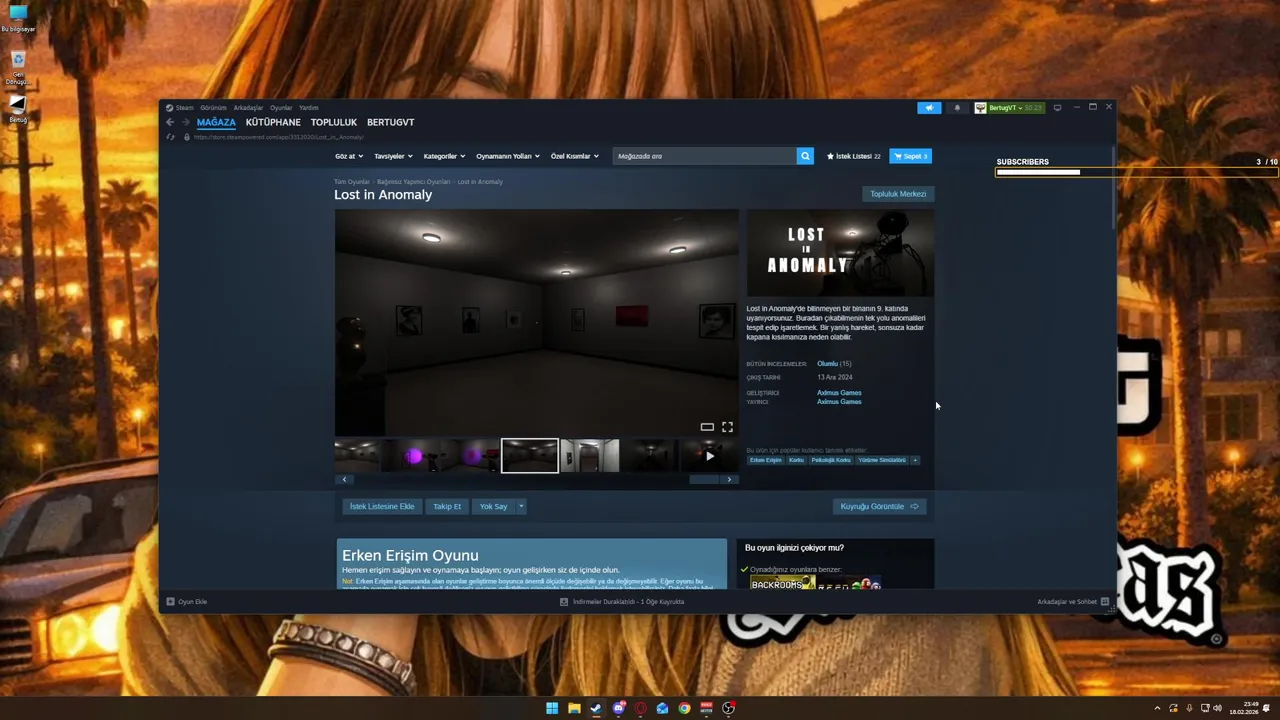Expand the Tavsiyeler dropdown

[x=392, y=156]
